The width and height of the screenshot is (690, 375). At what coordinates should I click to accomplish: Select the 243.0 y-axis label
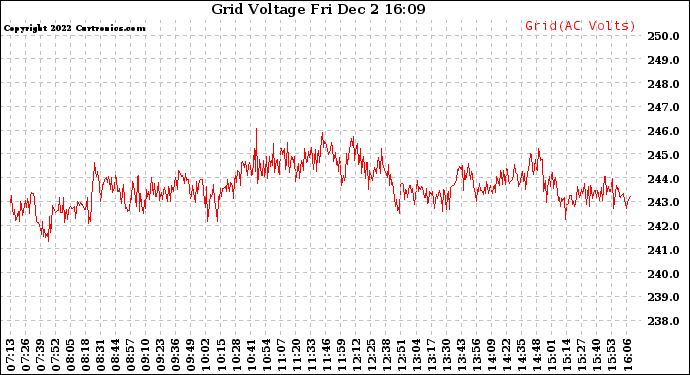pos(663,202)
